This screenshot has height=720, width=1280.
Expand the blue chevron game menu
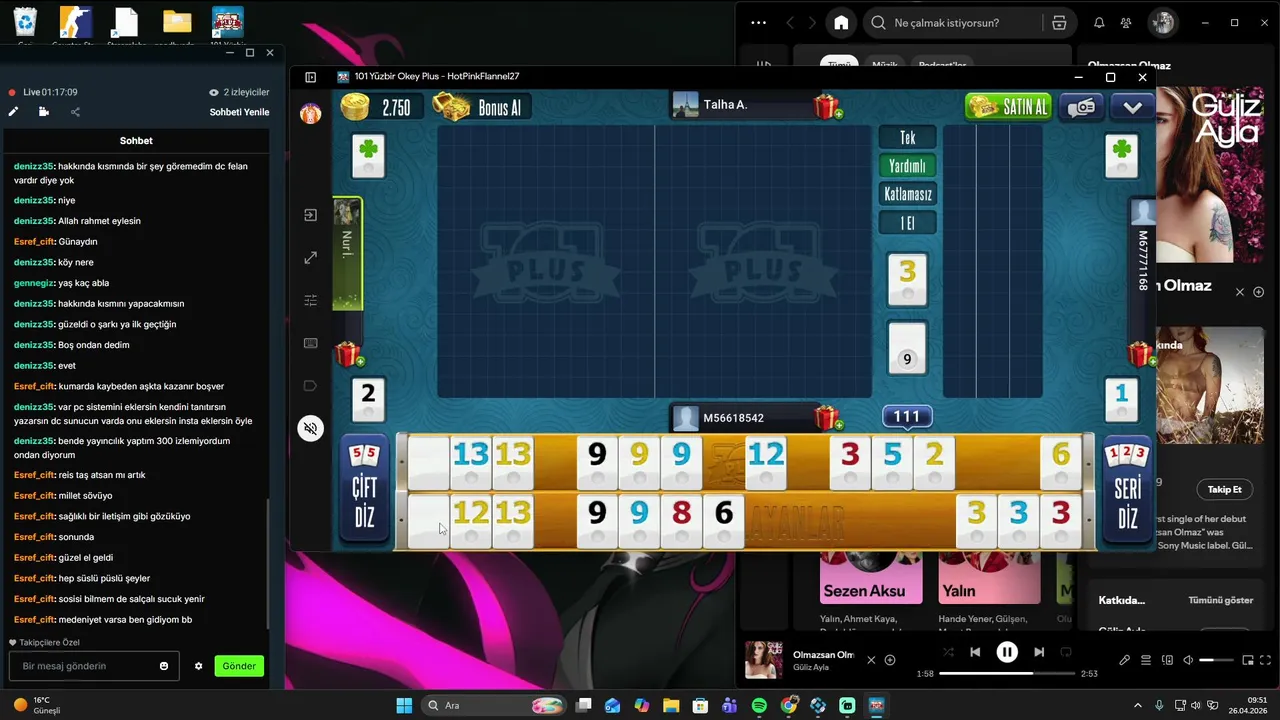[1132, 107]
